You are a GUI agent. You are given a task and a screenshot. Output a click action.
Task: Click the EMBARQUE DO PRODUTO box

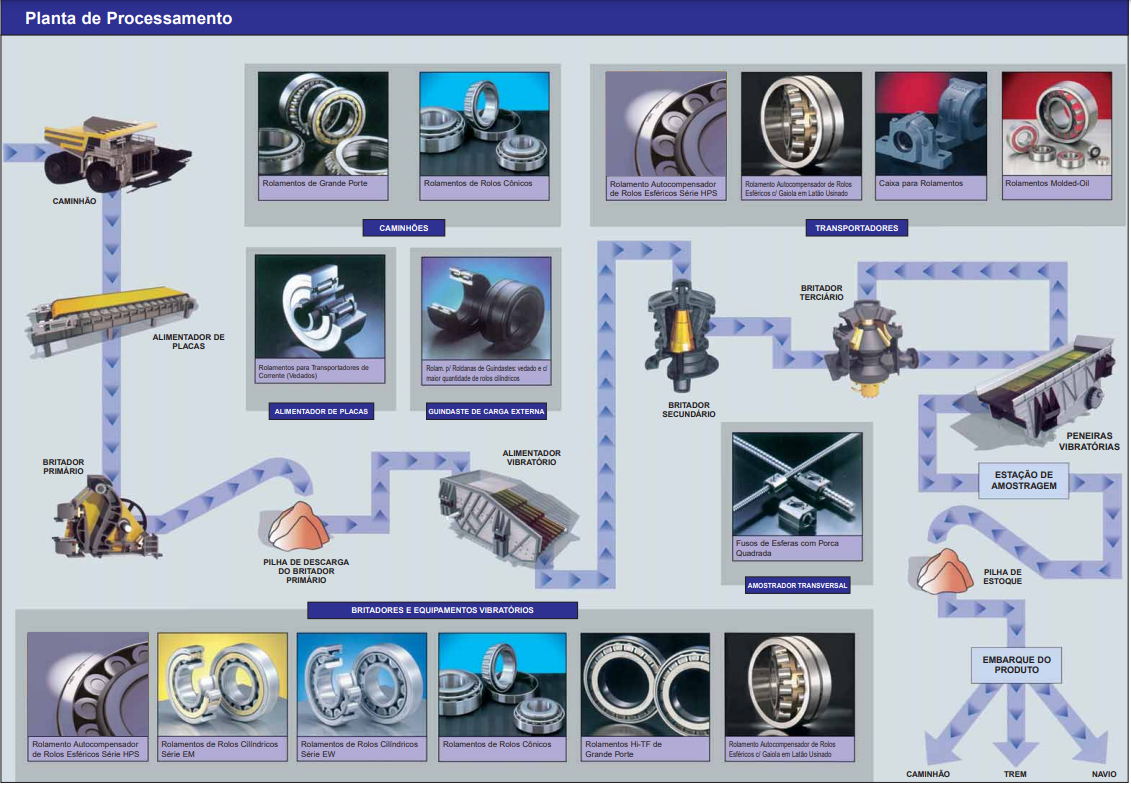coord(1016,665)
